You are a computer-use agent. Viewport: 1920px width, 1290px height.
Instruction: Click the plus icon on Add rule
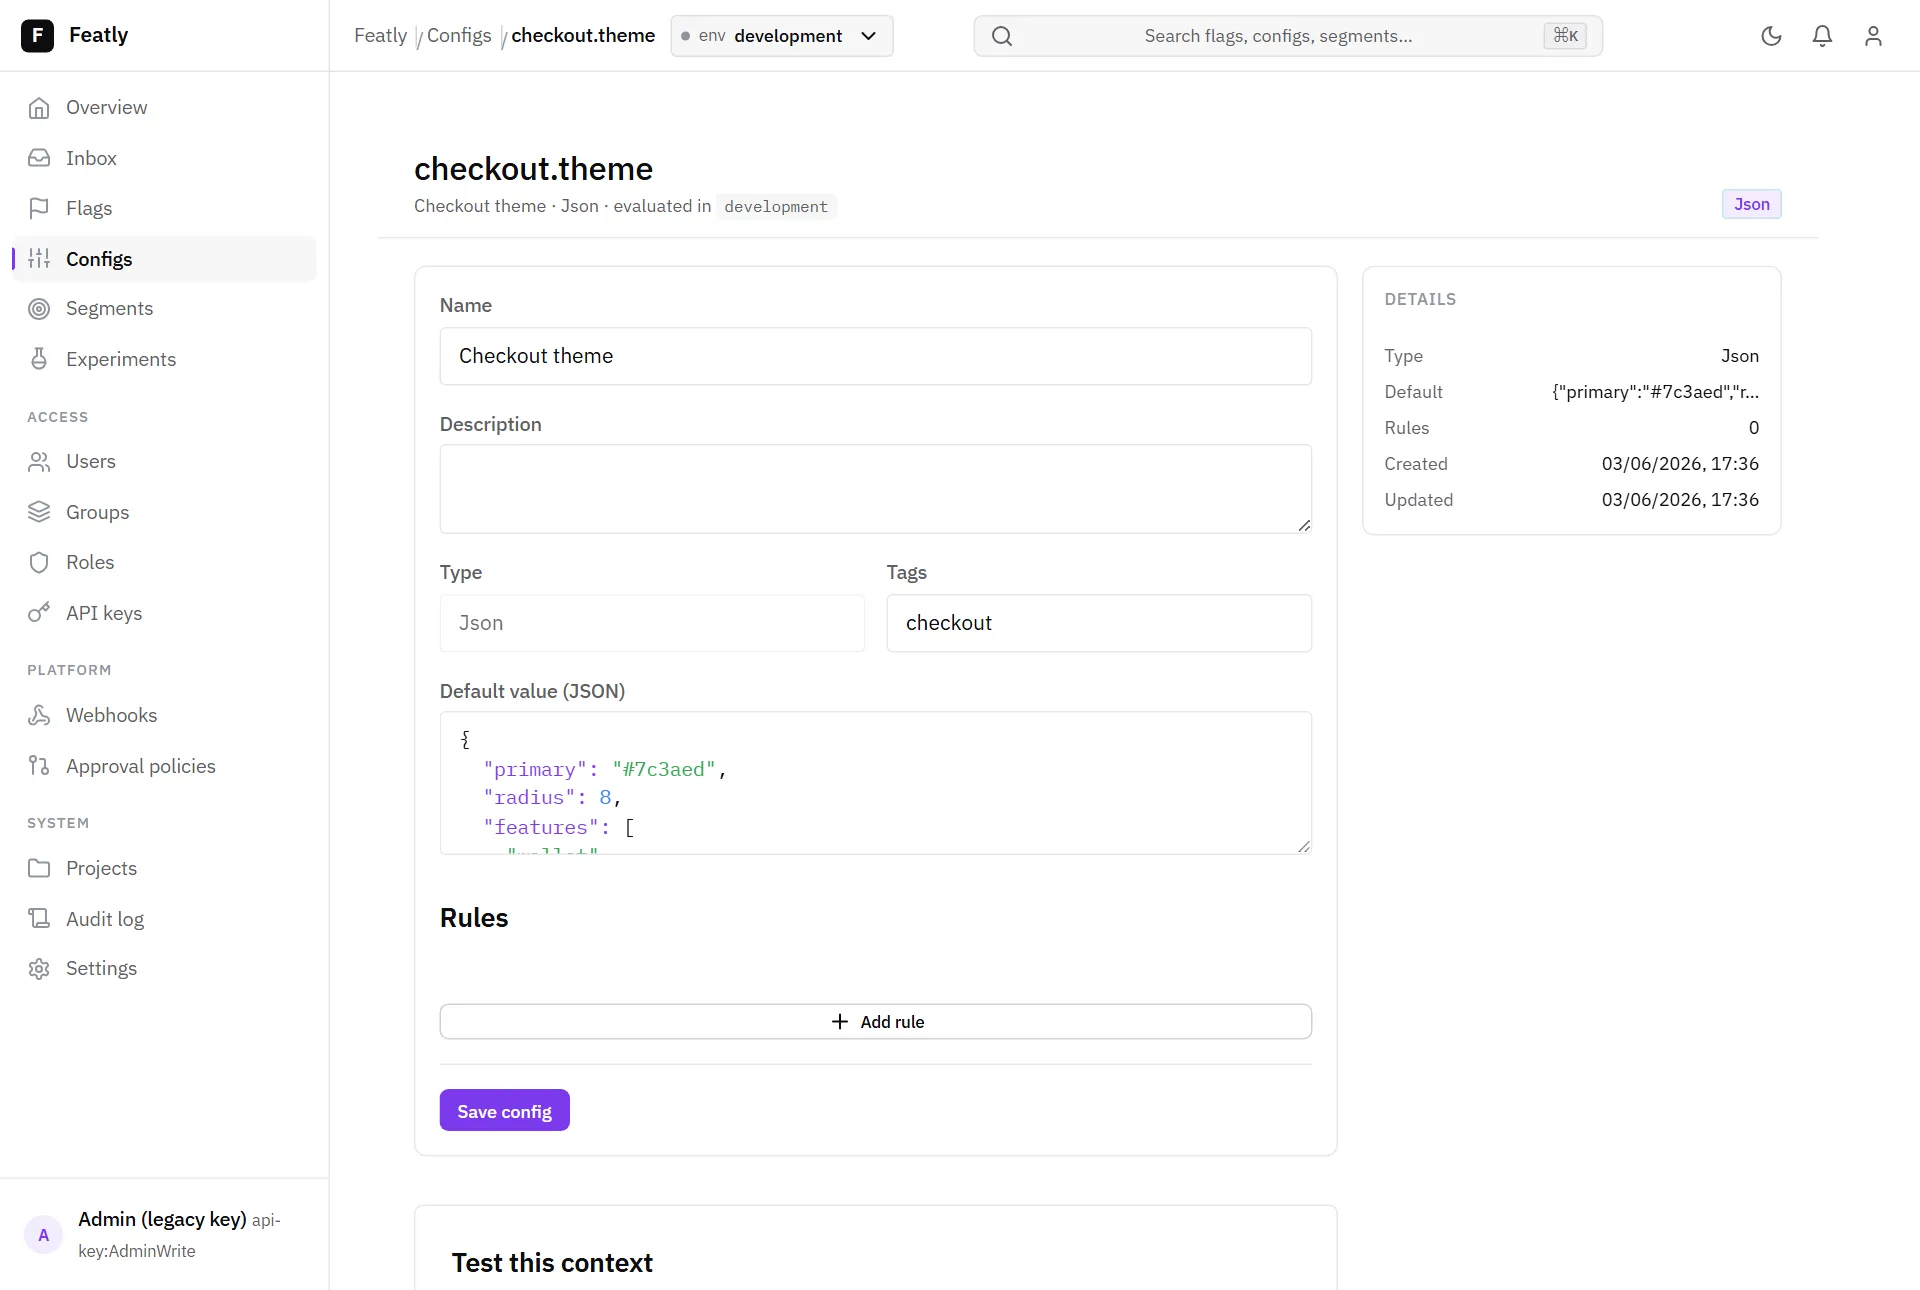840,1022
